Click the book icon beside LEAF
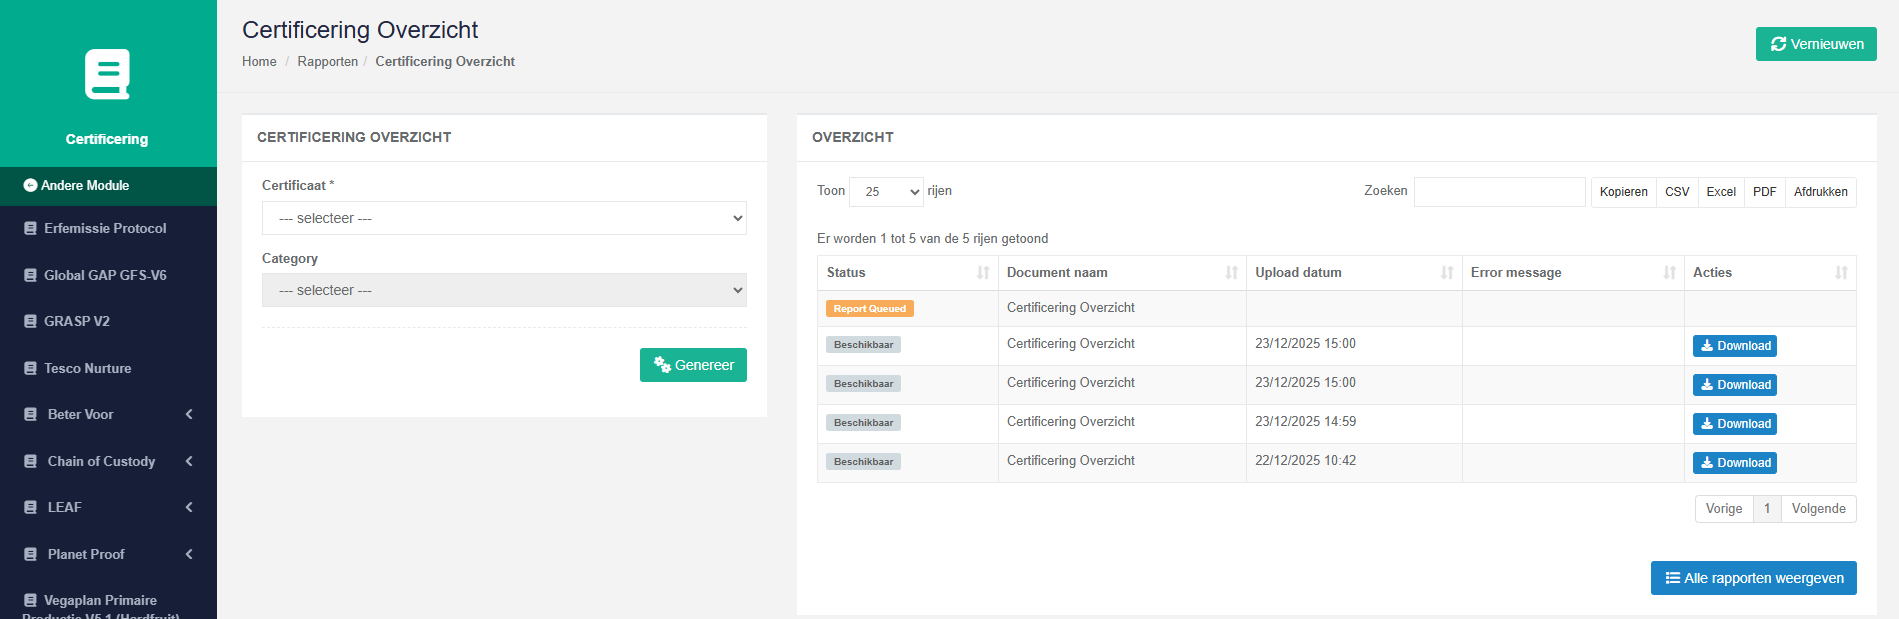 (30, 507)
